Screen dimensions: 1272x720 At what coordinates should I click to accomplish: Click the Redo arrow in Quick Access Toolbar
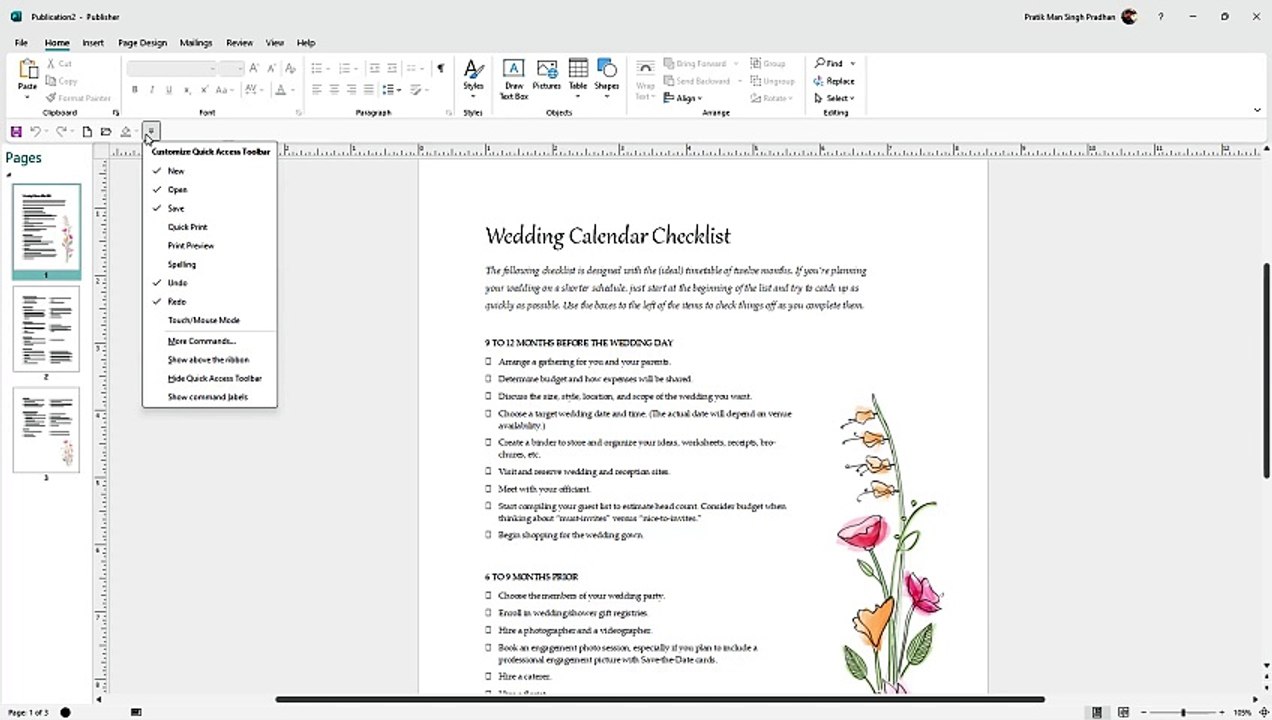pyautogui.click(x=61, y=132)
